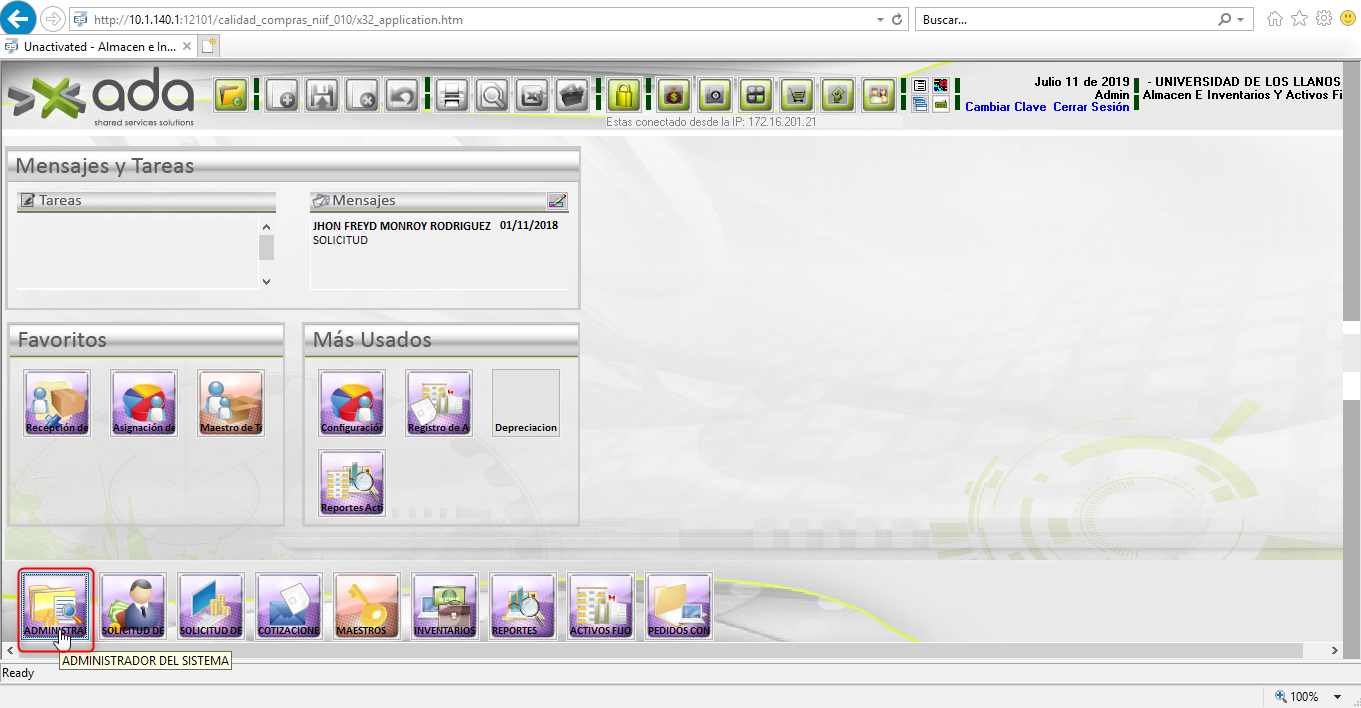Click the small list document icon near Cambiar Clave
The width and height of the screenshot is (1361, 708).
click(x=921, y=86)
